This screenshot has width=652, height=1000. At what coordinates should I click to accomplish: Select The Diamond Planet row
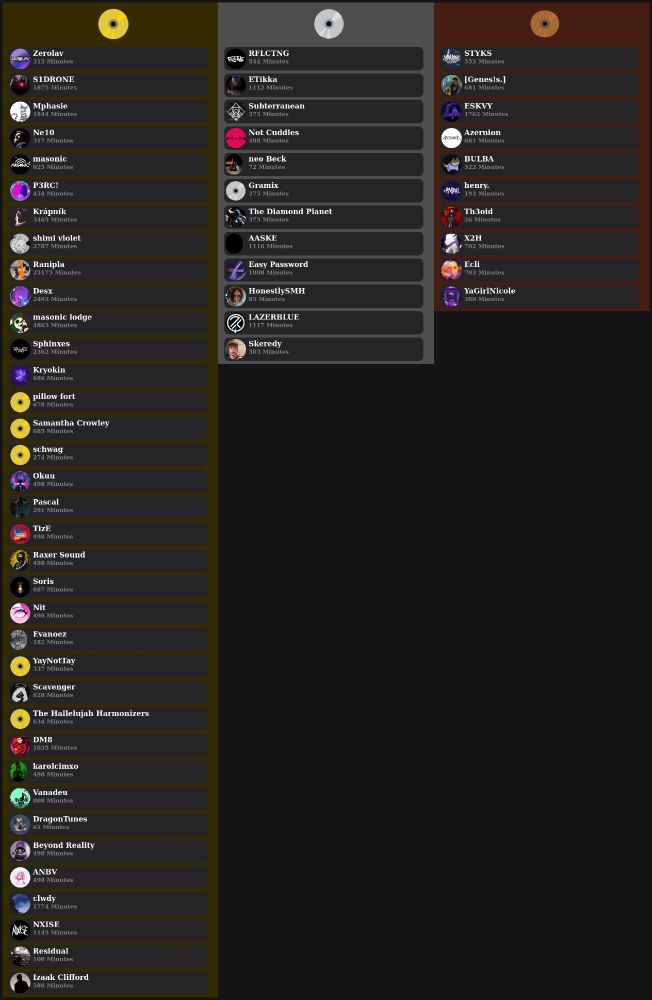click(324, 217)
